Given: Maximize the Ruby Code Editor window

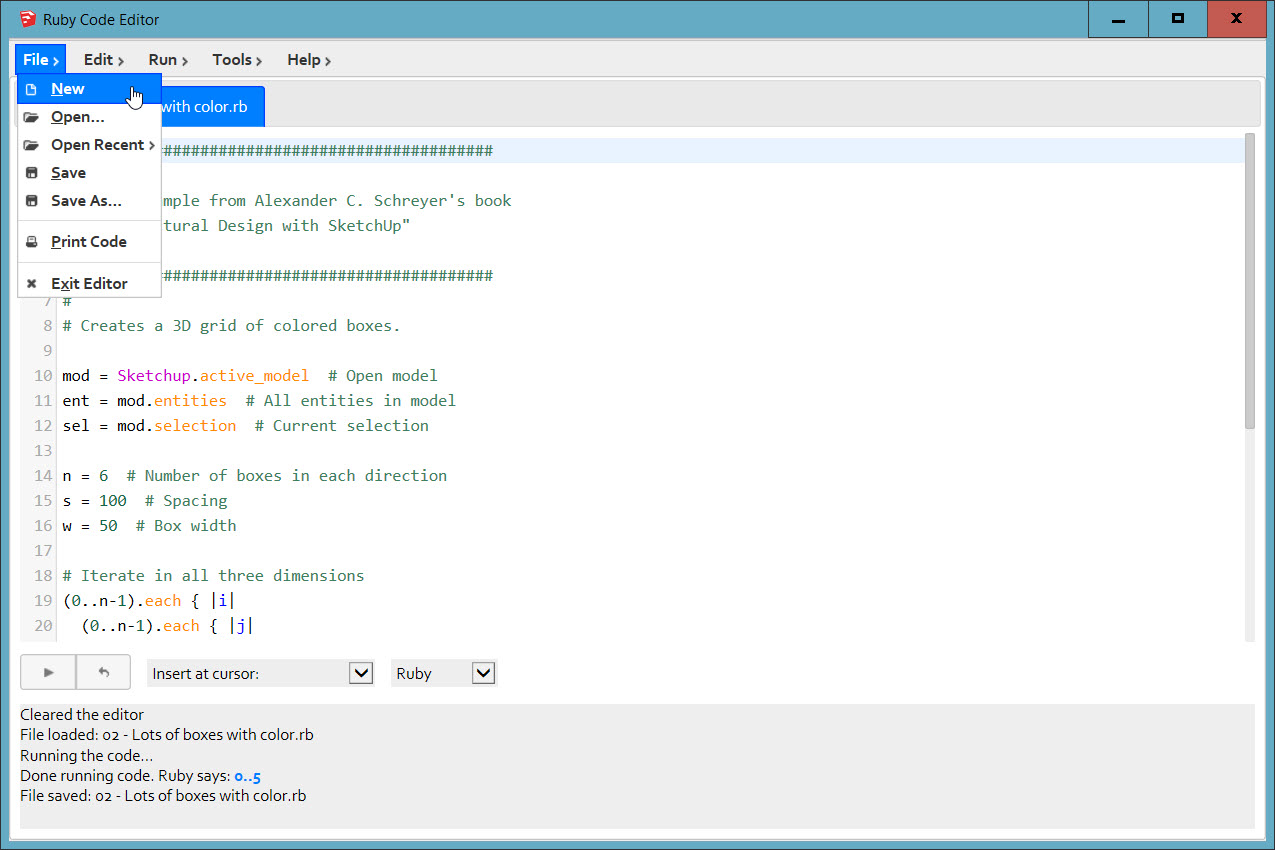Looking at the screenshot, I should tap(1177, 19).
